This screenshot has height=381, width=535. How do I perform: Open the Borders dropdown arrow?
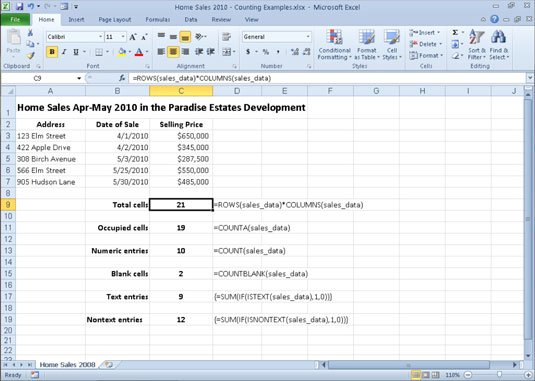pos(107,52)
